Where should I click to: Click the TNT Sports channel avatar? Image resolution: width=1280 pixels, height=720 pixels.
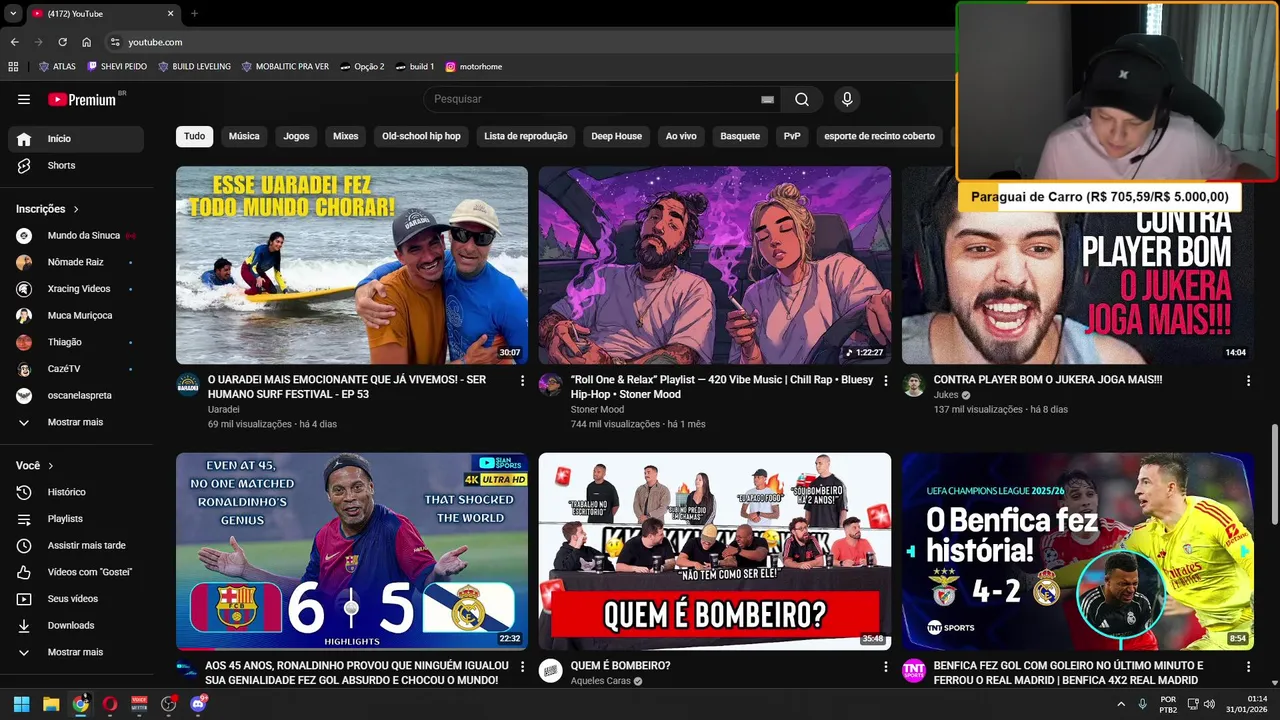pos(914,670)
